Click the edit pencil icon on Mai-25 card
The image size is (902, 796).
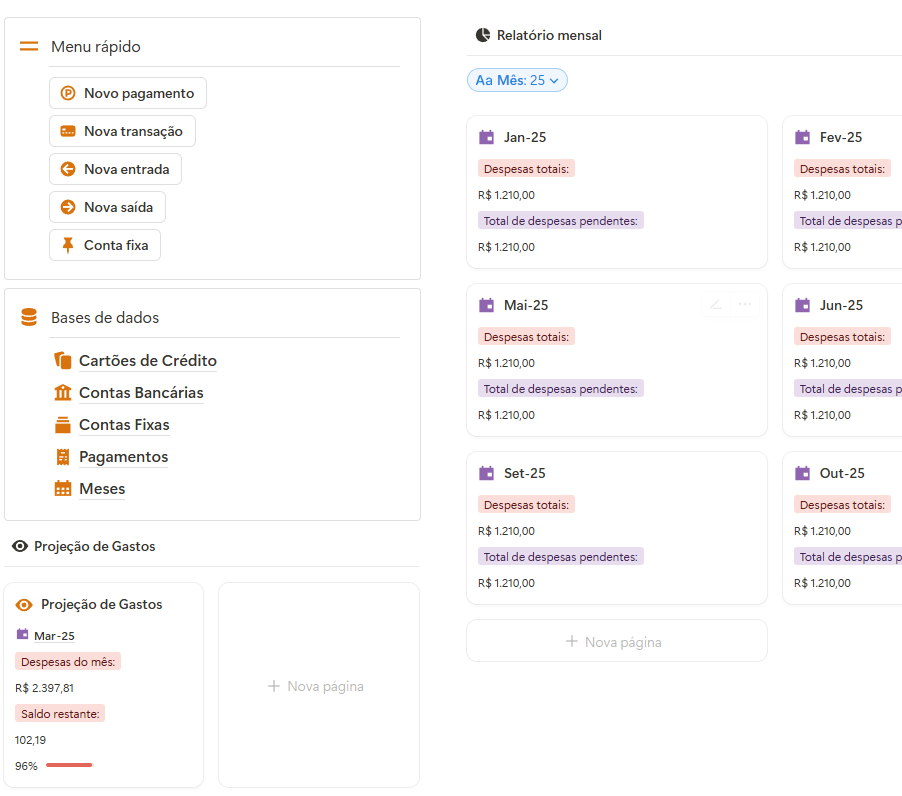tap(716, 305)
